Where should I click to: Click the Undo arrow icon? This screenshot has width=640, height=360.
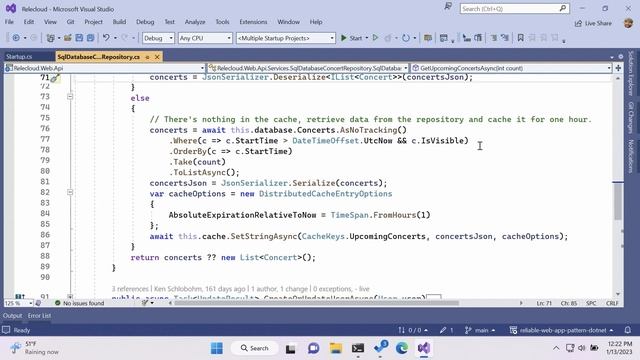coord(106,38)
